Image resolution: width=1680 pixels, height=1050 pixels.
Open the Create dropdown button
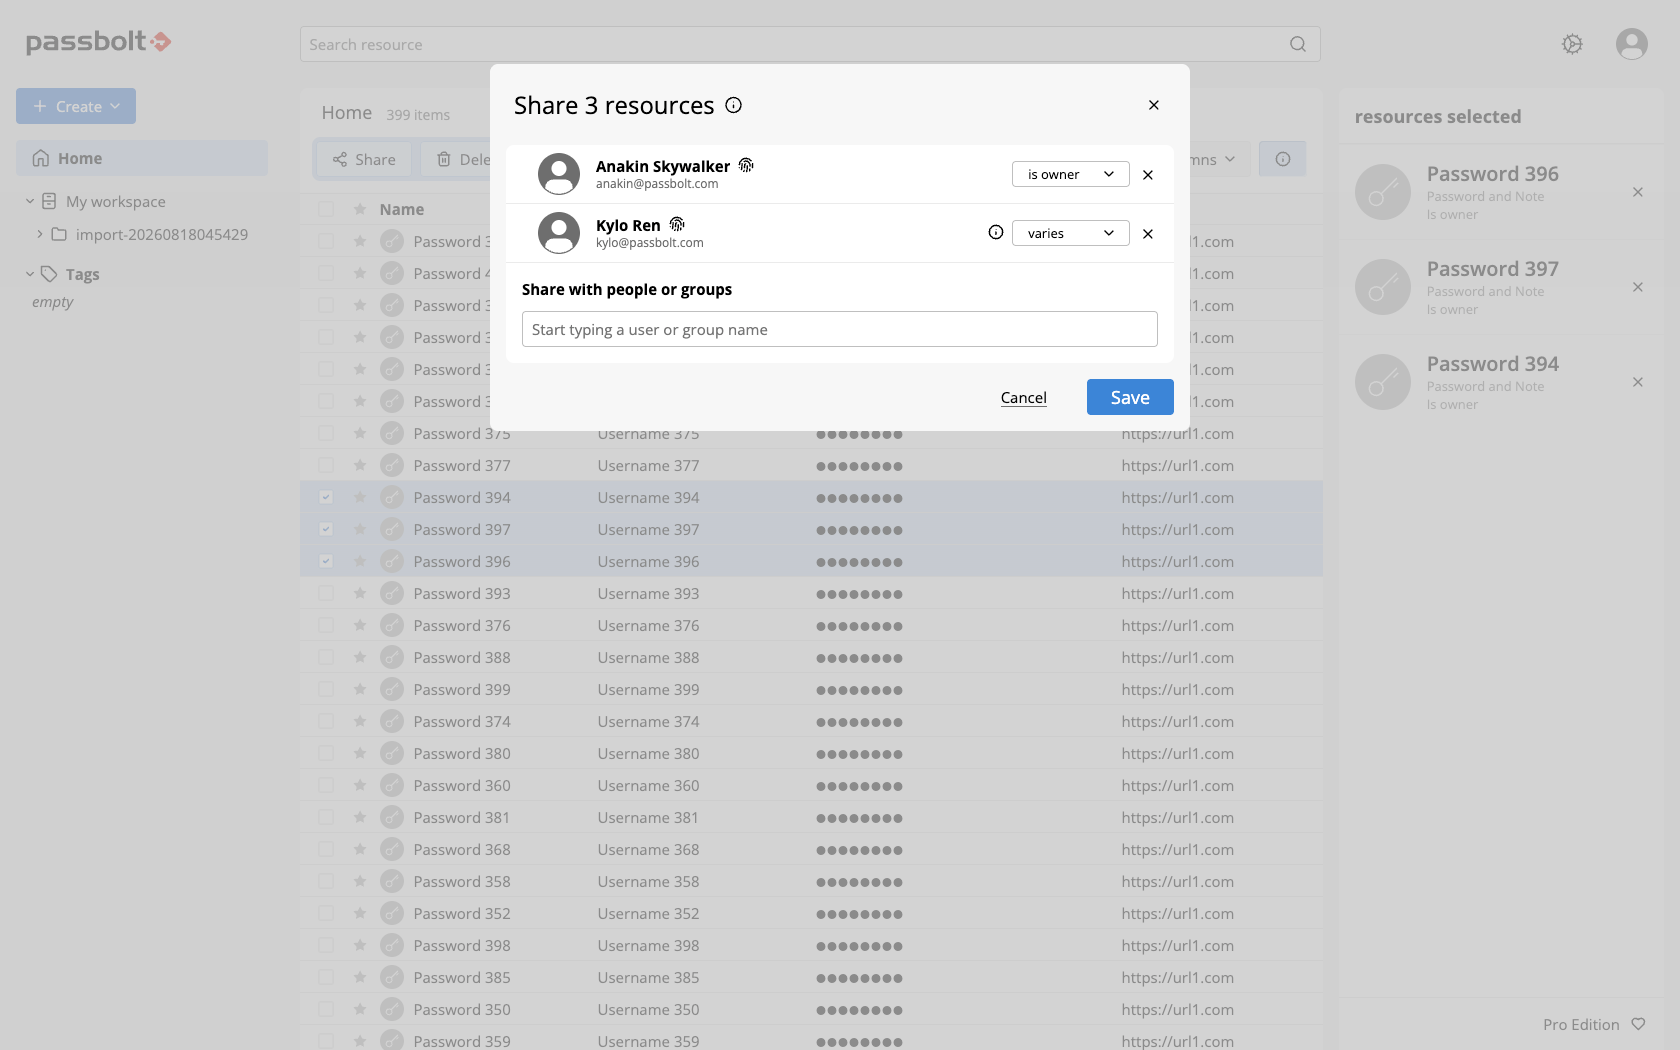tap(76, 106)
